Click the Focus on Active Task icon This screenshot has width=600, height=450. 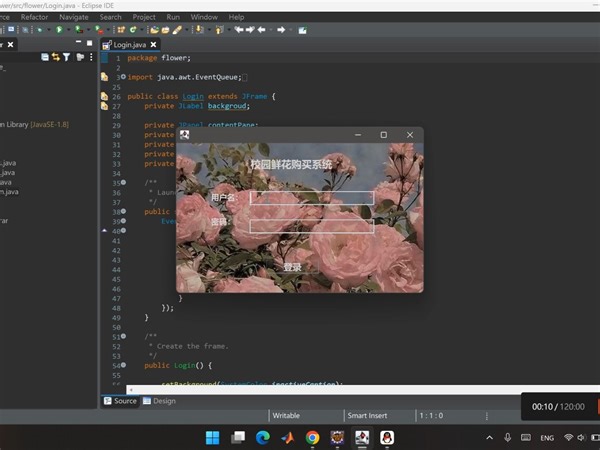pos(80,57)
